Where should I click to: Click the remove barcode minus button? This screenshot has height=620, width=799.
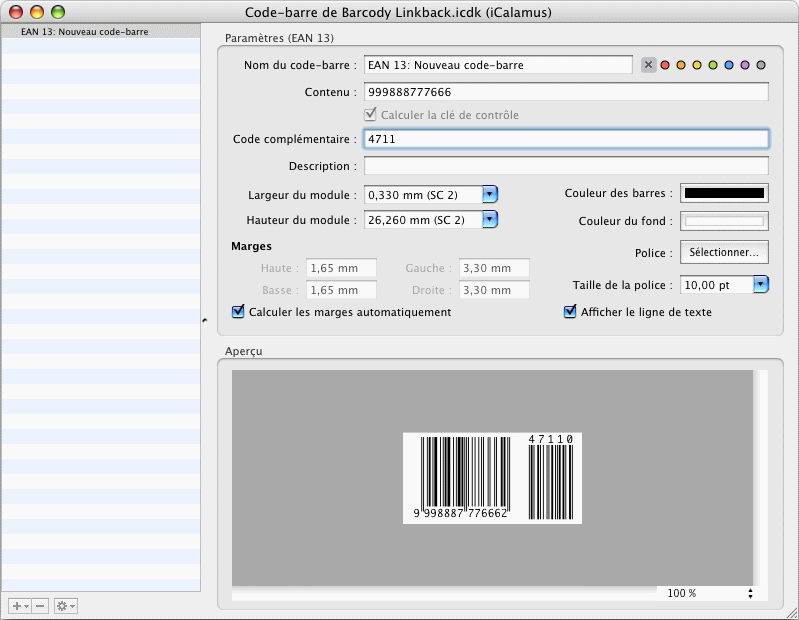pyautogui.click(x=40, y=606)
